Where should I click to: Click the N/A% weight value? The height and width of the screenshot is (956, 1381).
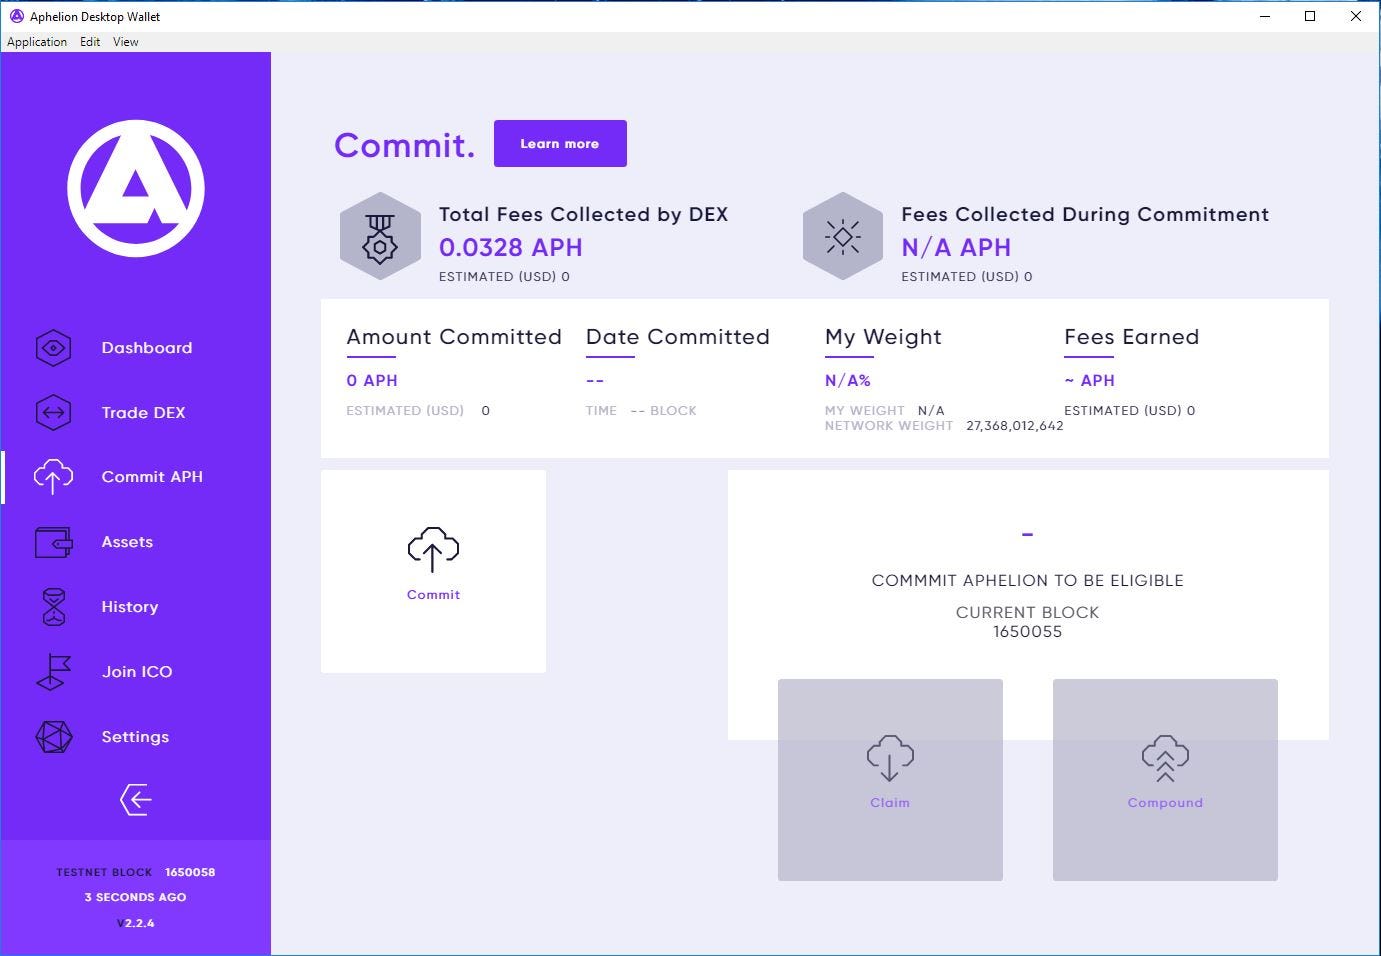coord(848,380)
